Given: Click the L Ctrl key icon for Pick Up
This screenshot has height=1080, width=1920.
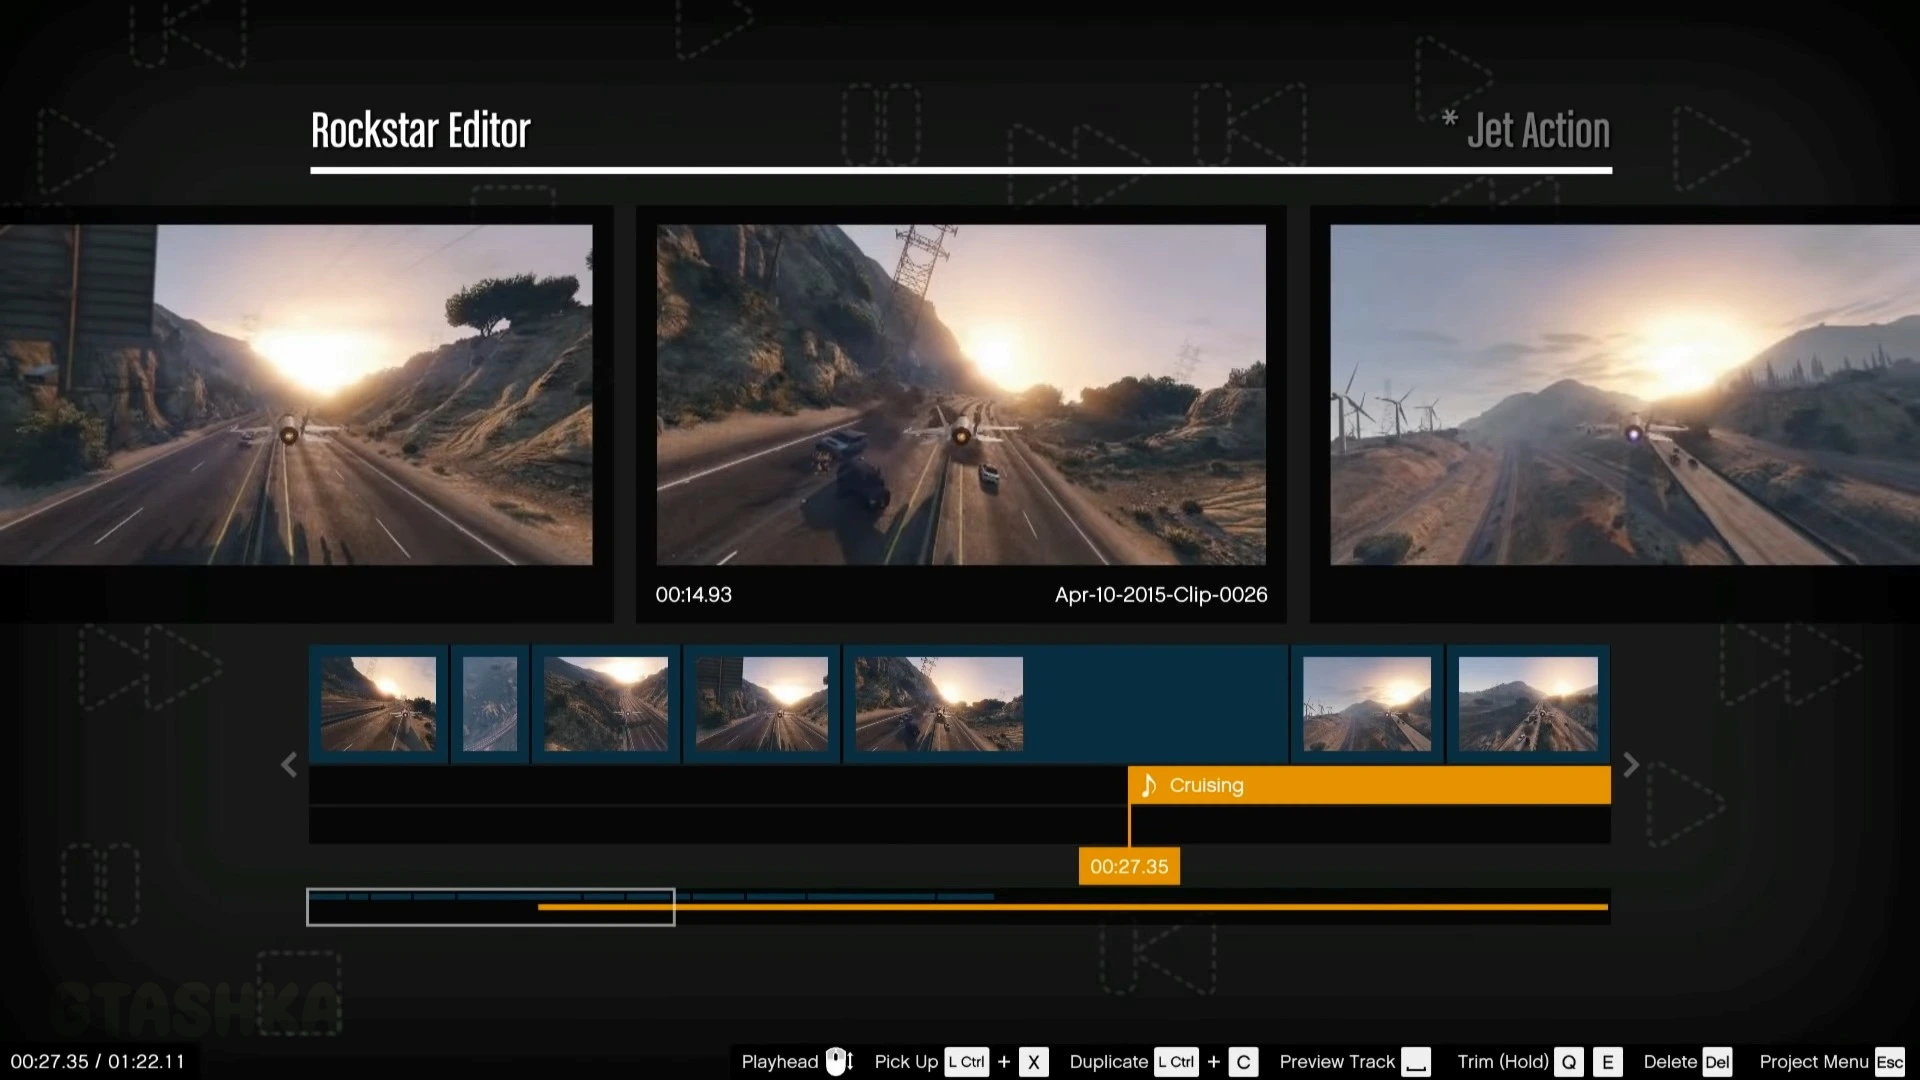Looking at the screenshot, I should [x=967, y=1062].
